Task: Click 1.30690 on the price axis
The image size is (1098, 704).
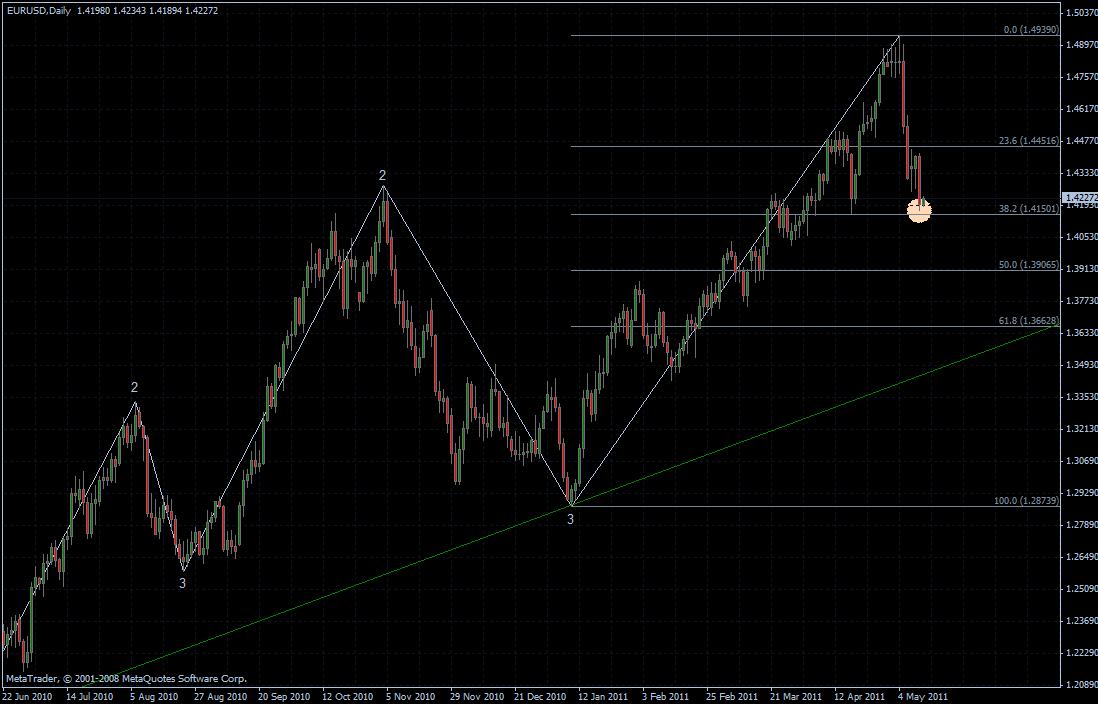Action: 1082,460
